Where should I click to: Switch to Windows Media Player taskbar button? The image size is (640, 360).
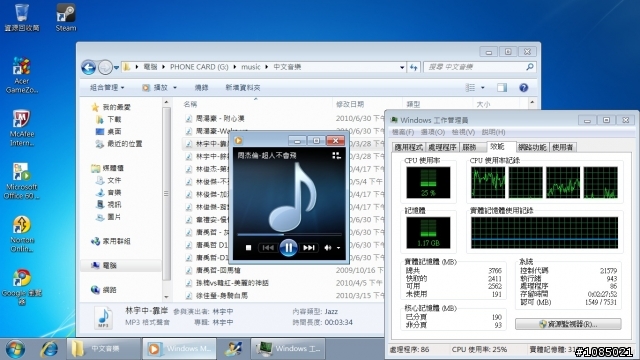[x=179, y=349]
